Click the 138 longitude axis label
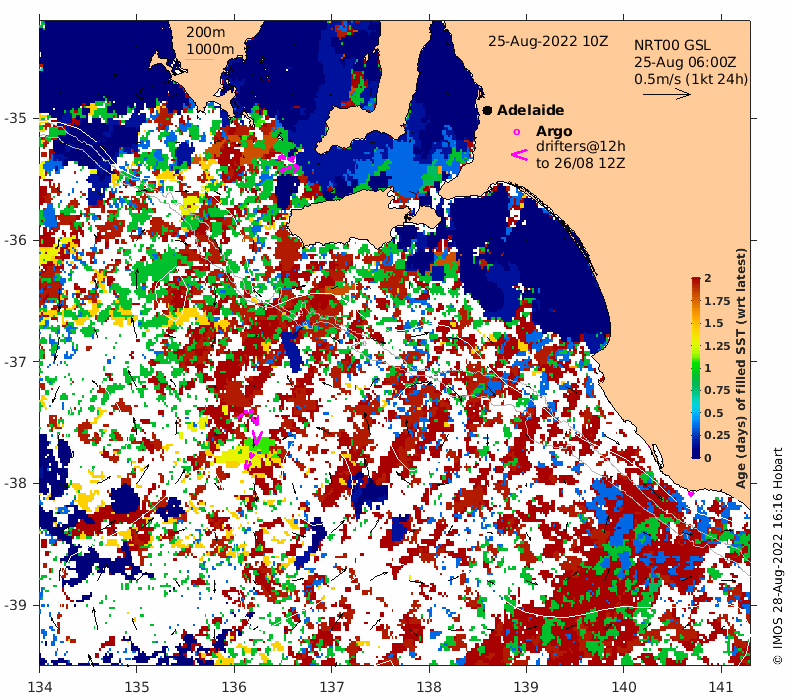The image size is (792, 700). click(429, 687)
